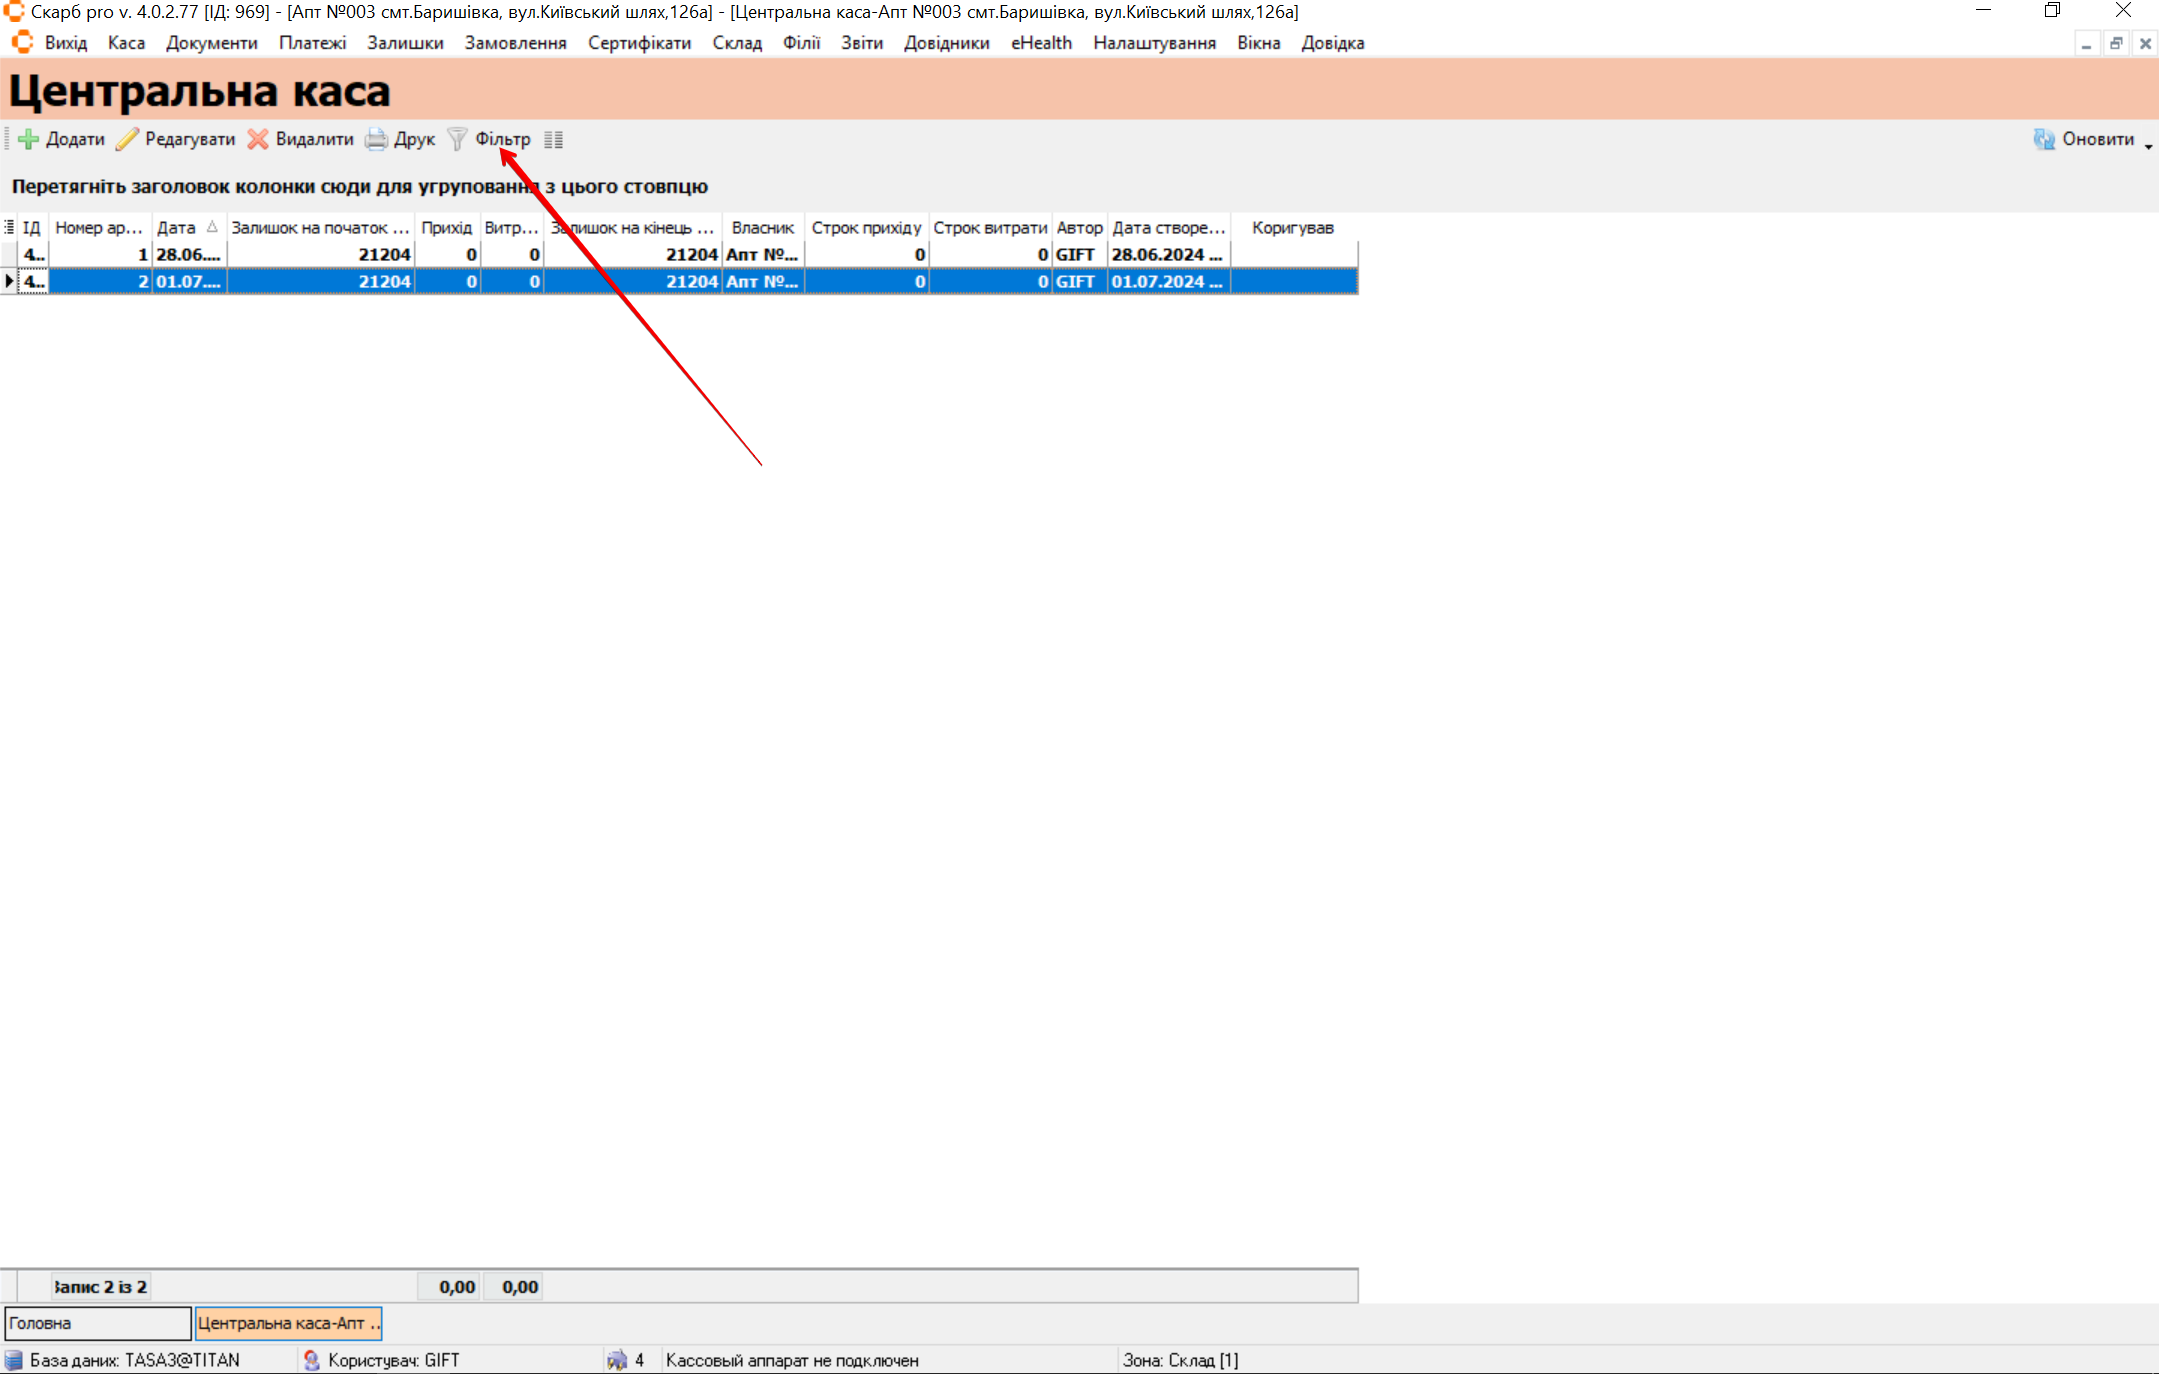Click the funnel Фільтр icon
This screenshot has height=1374, width=2159.
tap(457, 140)
